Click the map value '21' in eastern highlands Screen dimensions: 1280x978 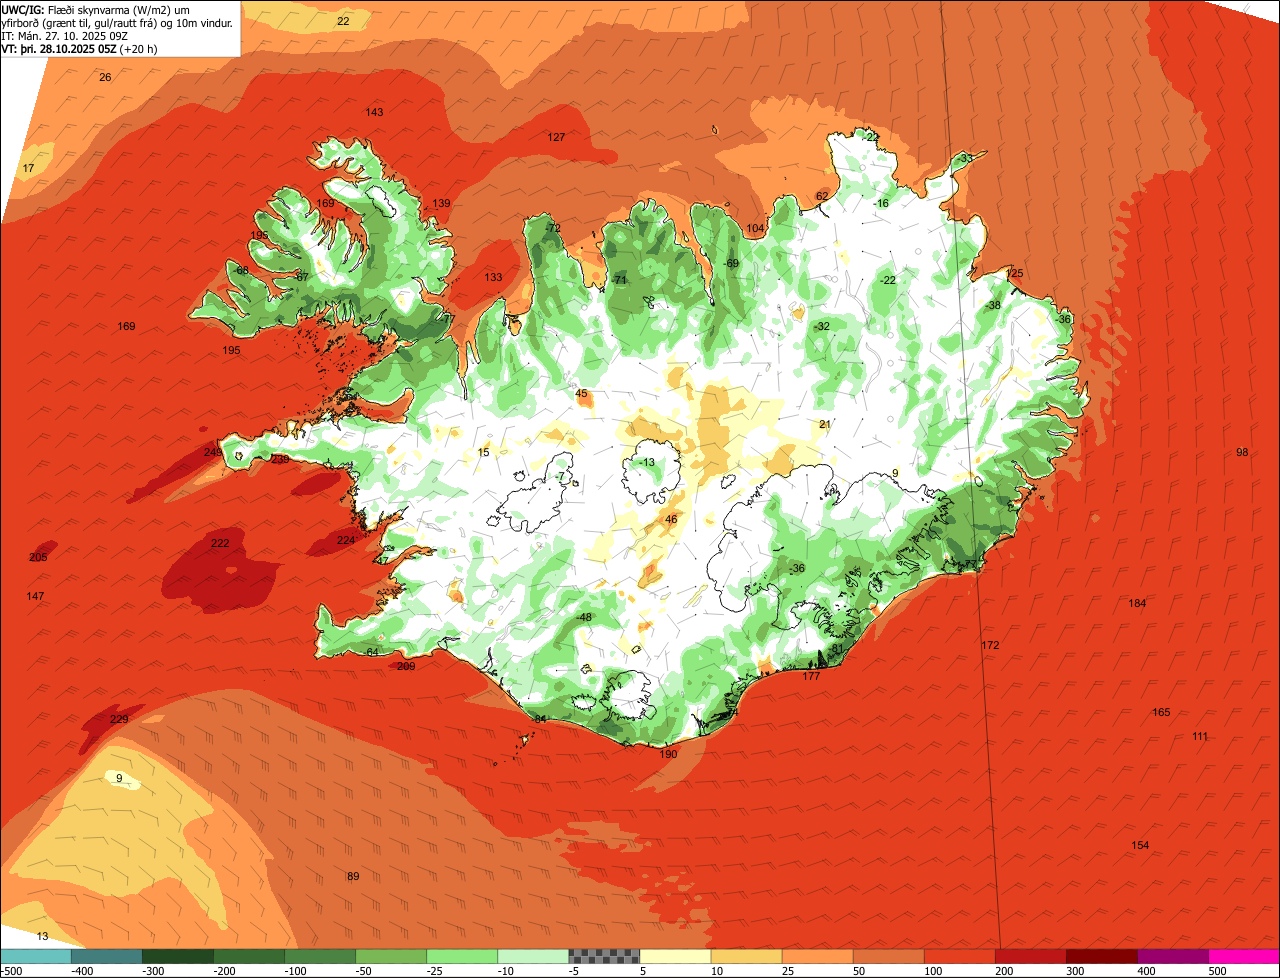pyautogui.click(x=825, y=424)
